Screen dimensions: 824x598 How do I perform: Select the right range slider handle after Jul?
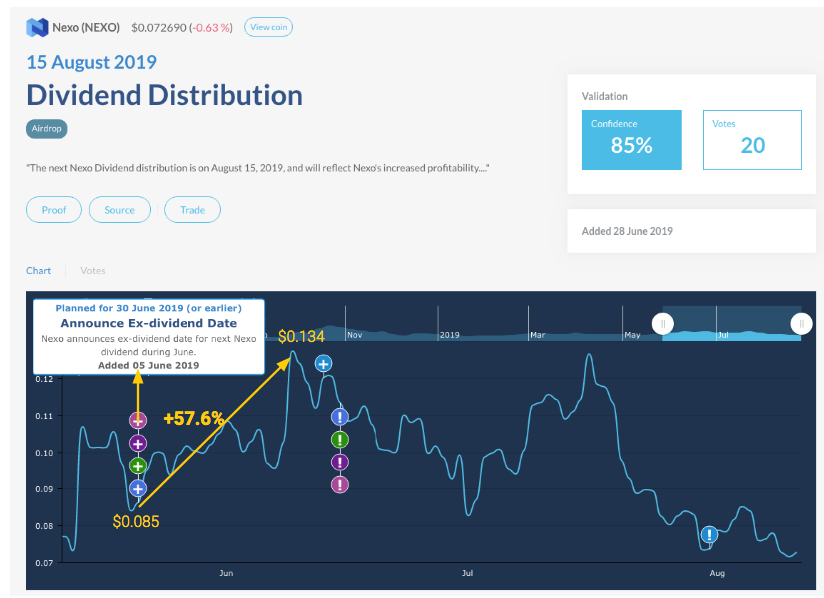801,324
